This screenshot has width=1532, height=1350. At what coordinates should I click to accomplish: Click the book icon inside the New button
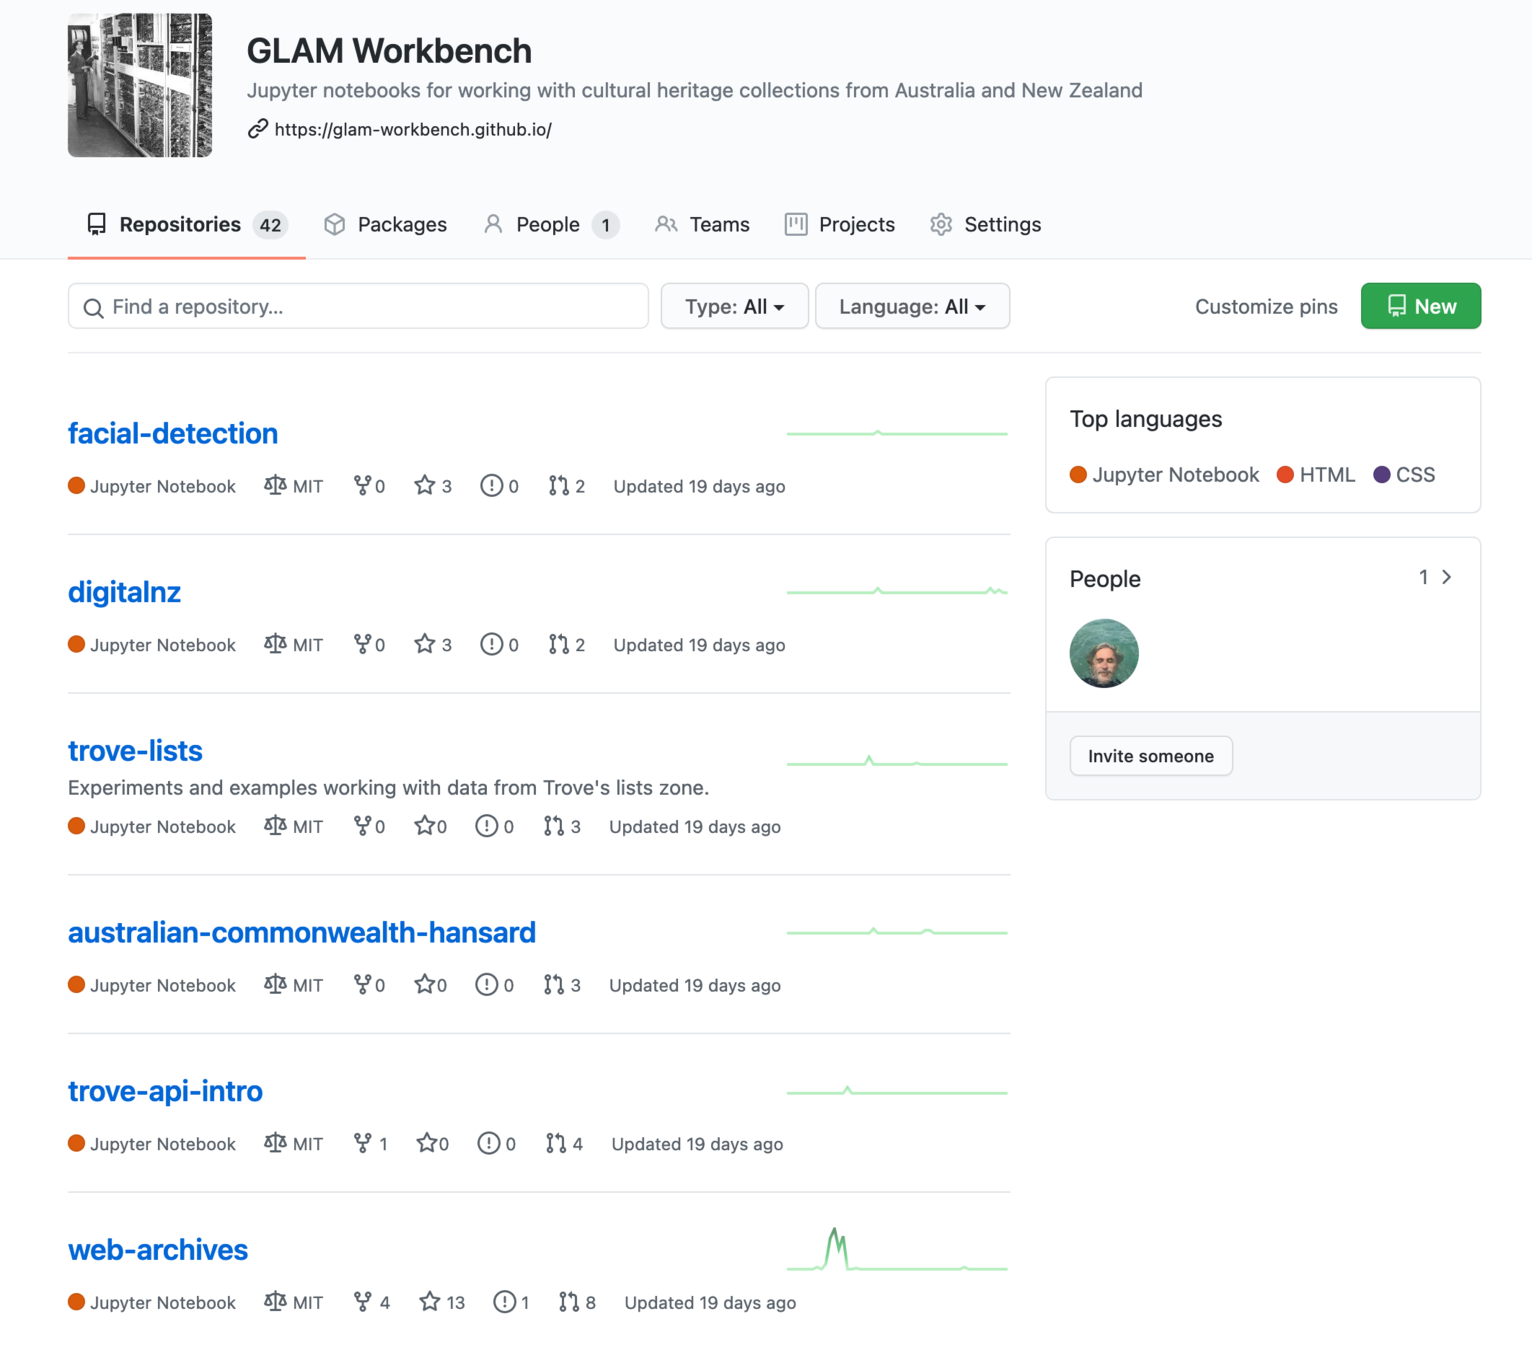coord(1397,306)
